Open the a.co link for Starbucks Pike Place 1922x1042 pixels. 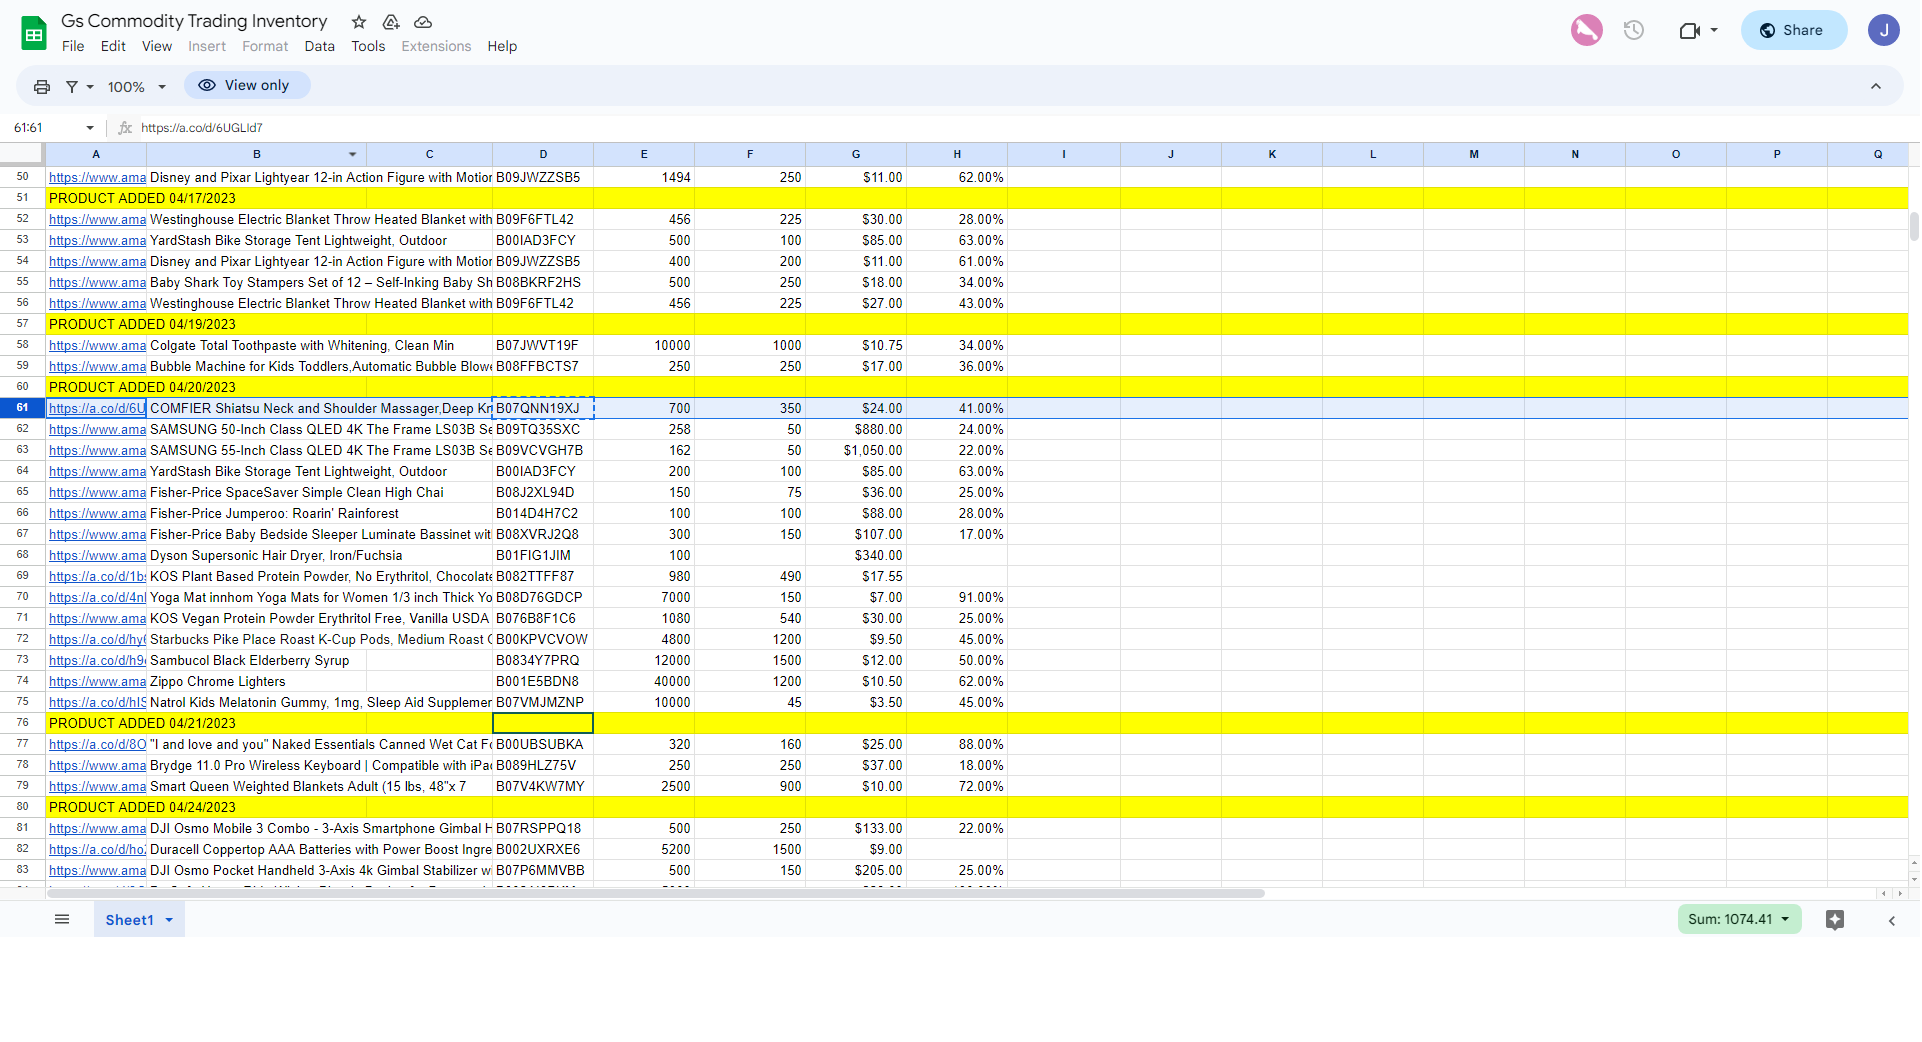[x=97, y=639]
